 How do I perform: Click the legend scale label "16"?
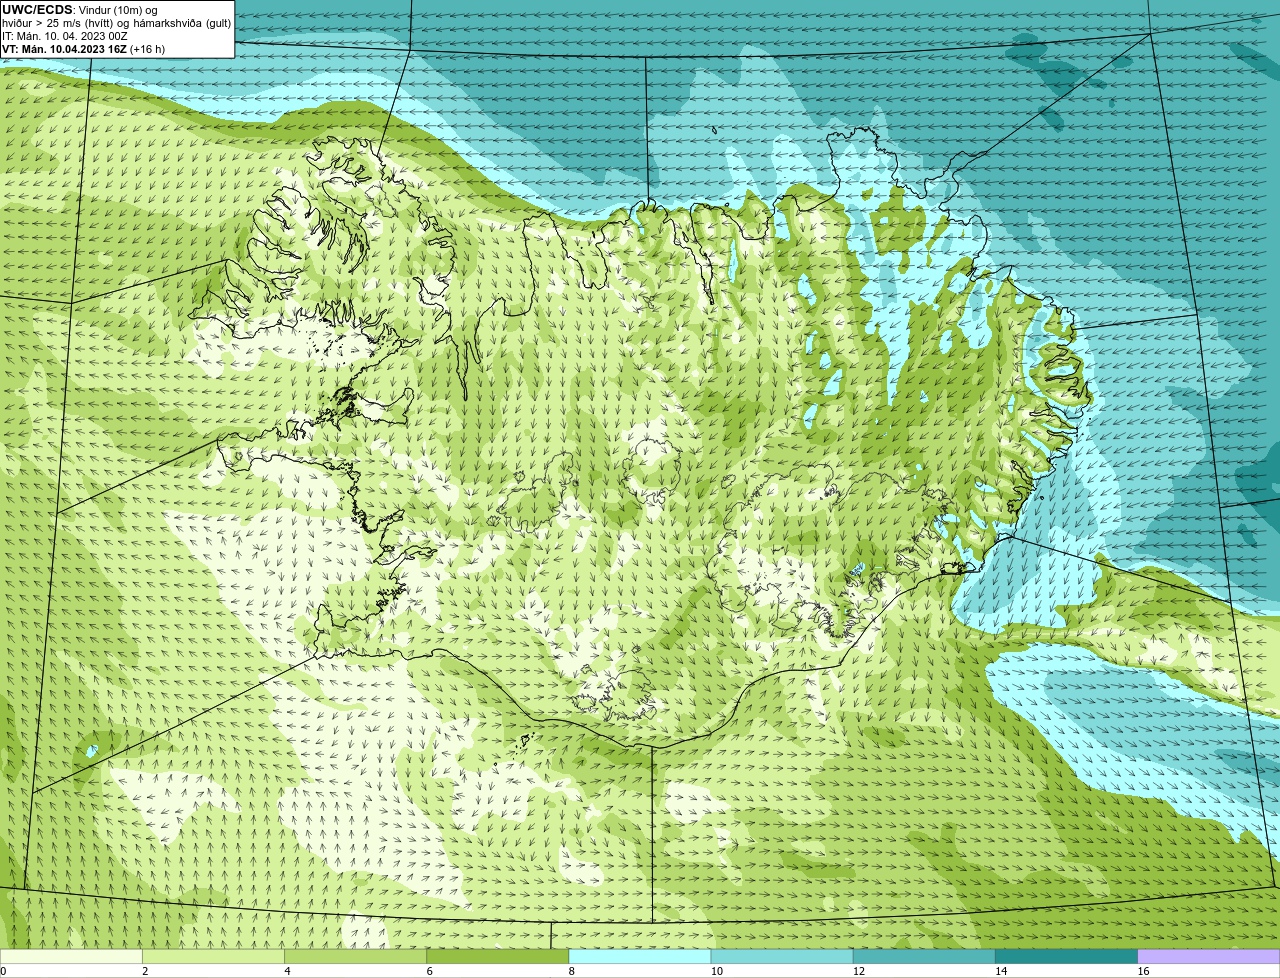1143,971
